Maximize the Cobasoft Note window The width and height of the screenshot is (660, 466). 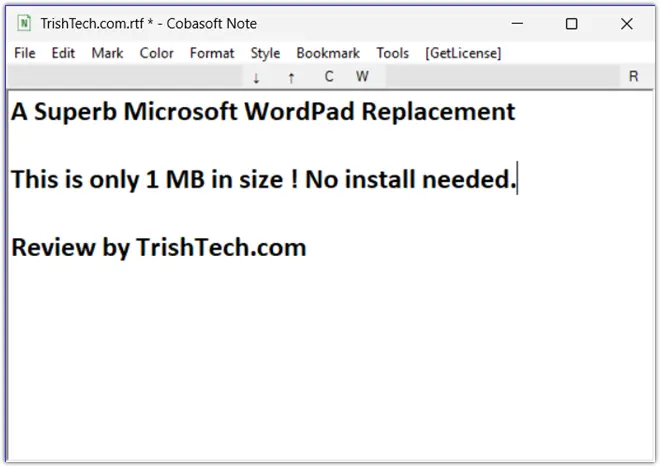(x=571, y=24)
